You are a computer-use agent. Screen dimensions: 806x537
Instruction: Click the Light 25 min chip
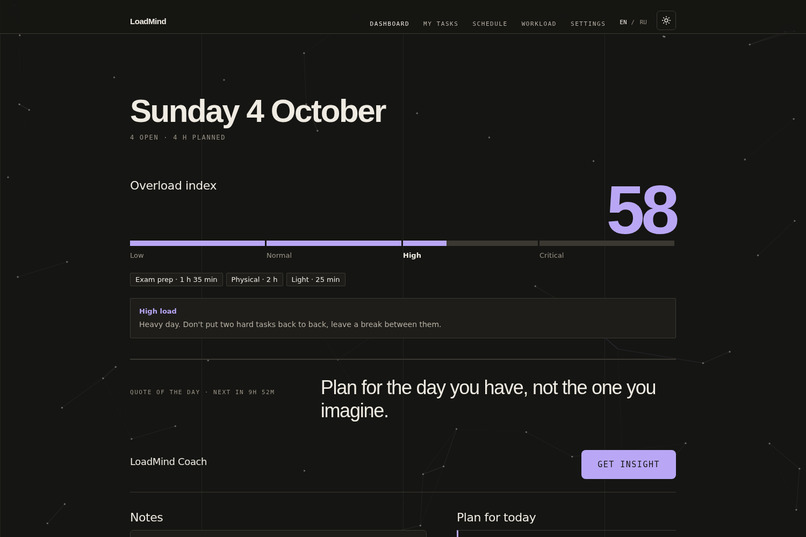coord(316,280)
